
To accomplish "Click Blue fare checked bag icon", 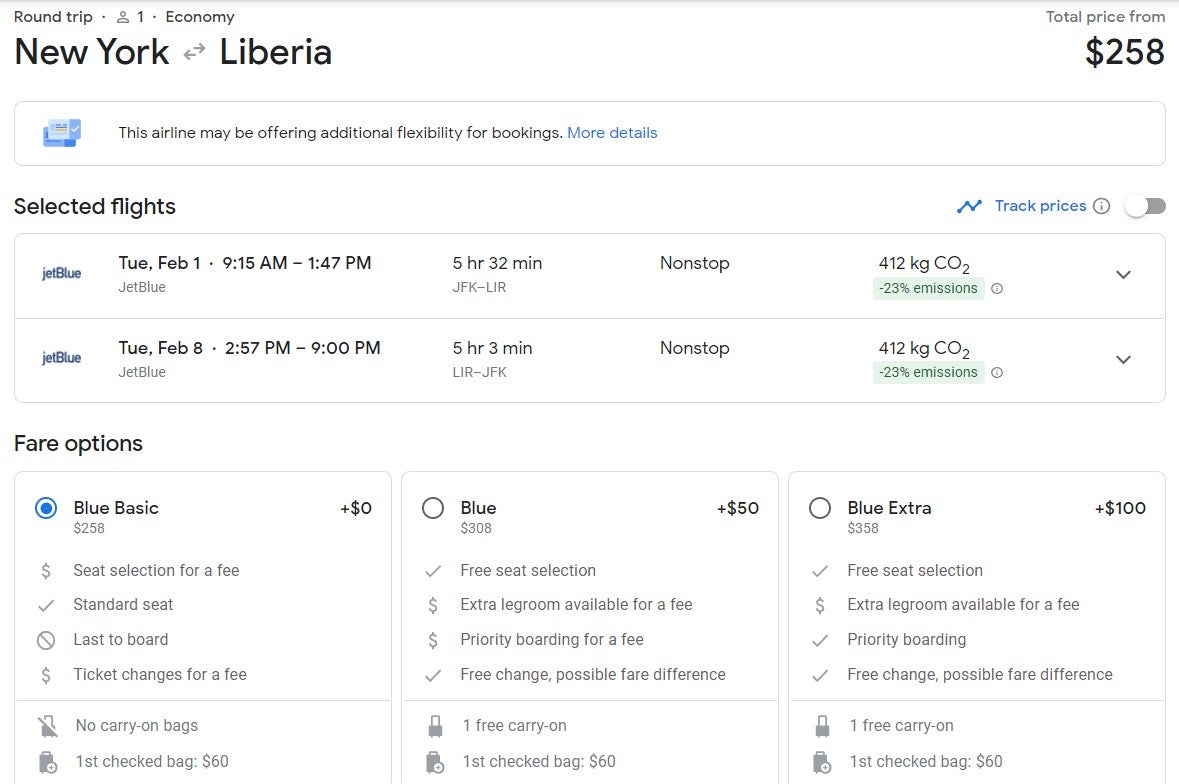I will coord(435,762).
